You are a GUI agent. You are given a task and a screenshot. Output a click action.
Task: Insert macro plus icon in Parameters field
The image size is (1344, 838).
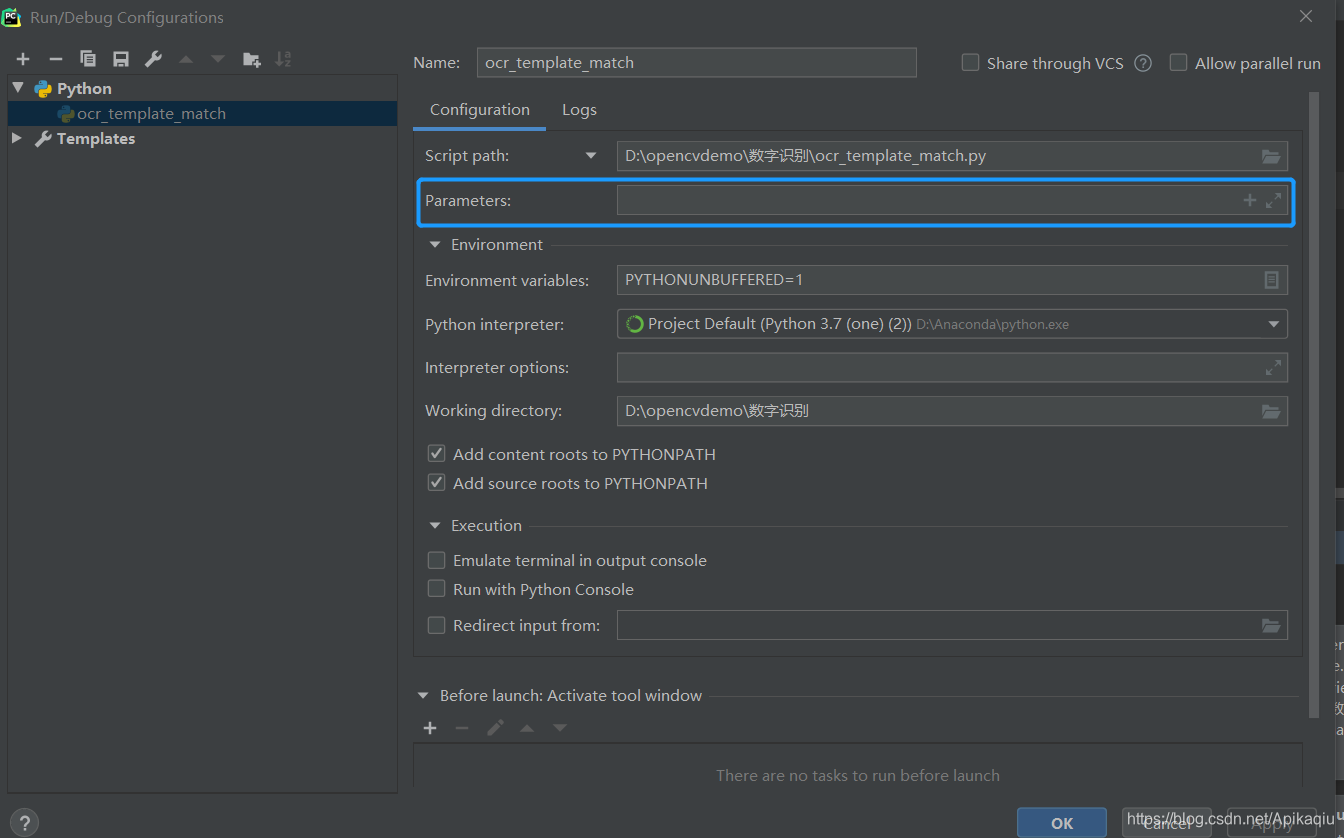coord(1249,200)
